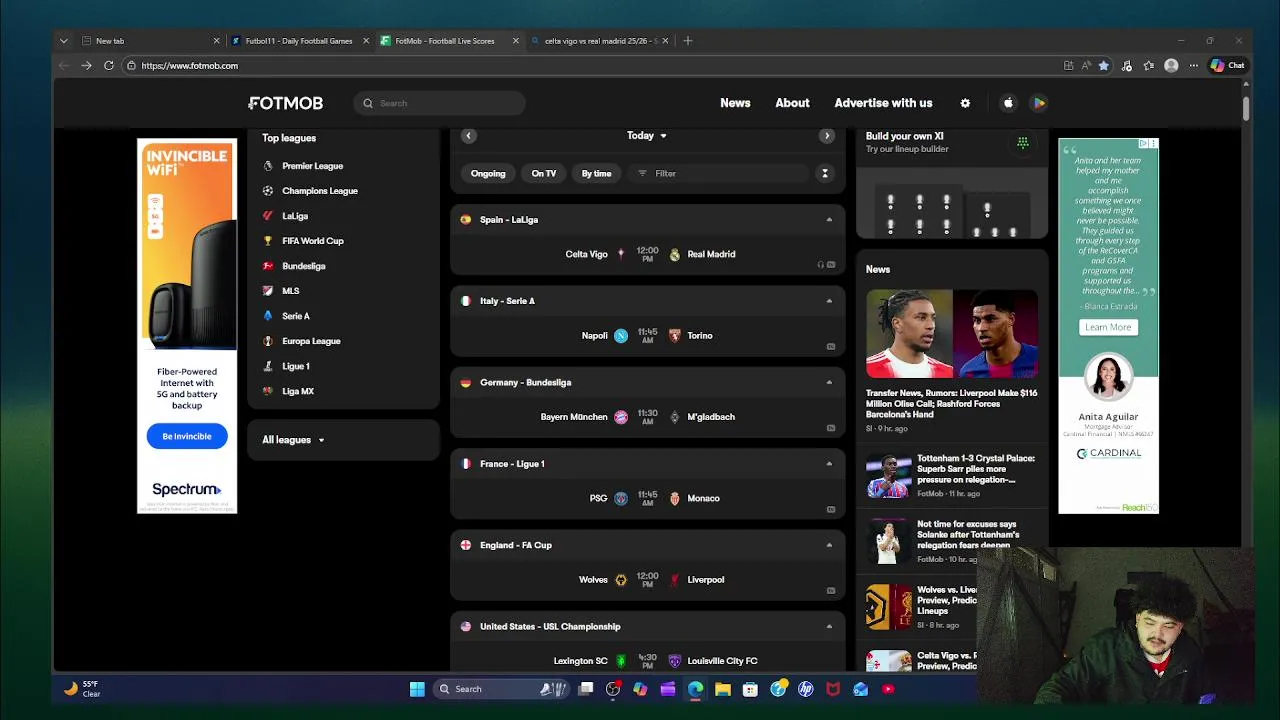
Task: Collapse the France - Ligue 1 section
Action: click(x=829, y=464)
